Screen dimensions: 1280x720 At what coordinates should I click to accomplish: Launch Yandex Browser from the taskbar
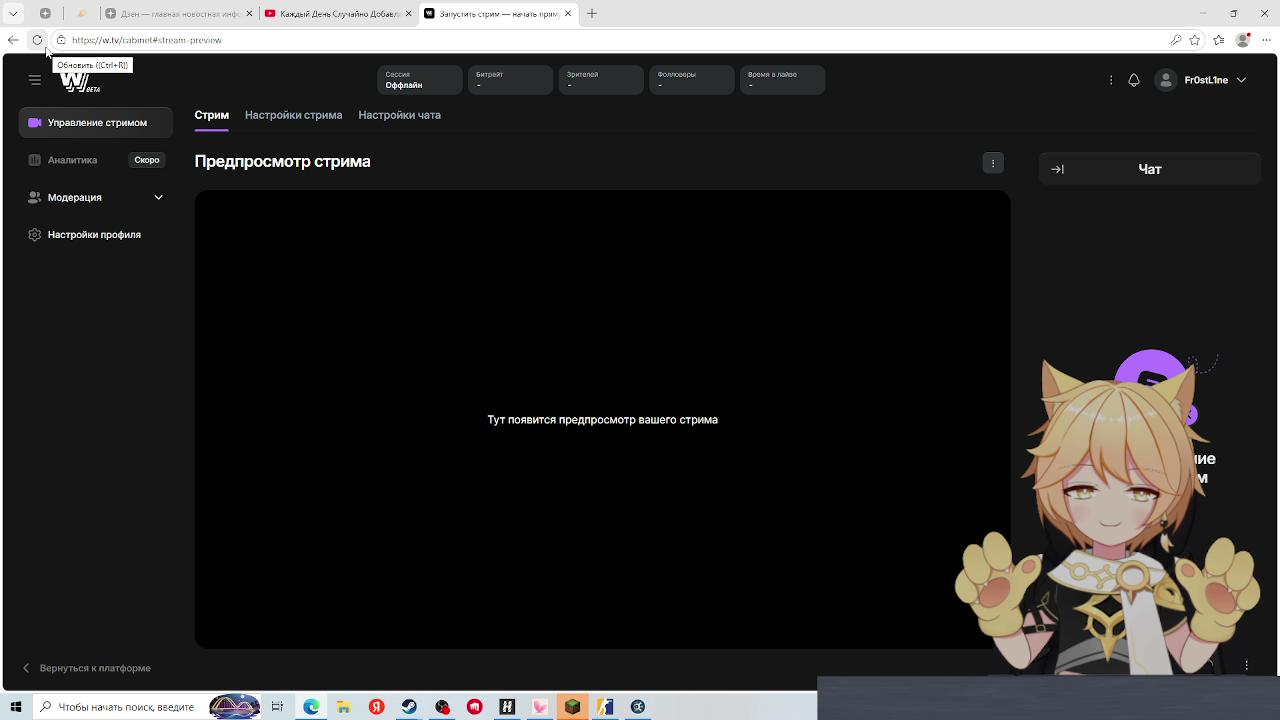376,707
